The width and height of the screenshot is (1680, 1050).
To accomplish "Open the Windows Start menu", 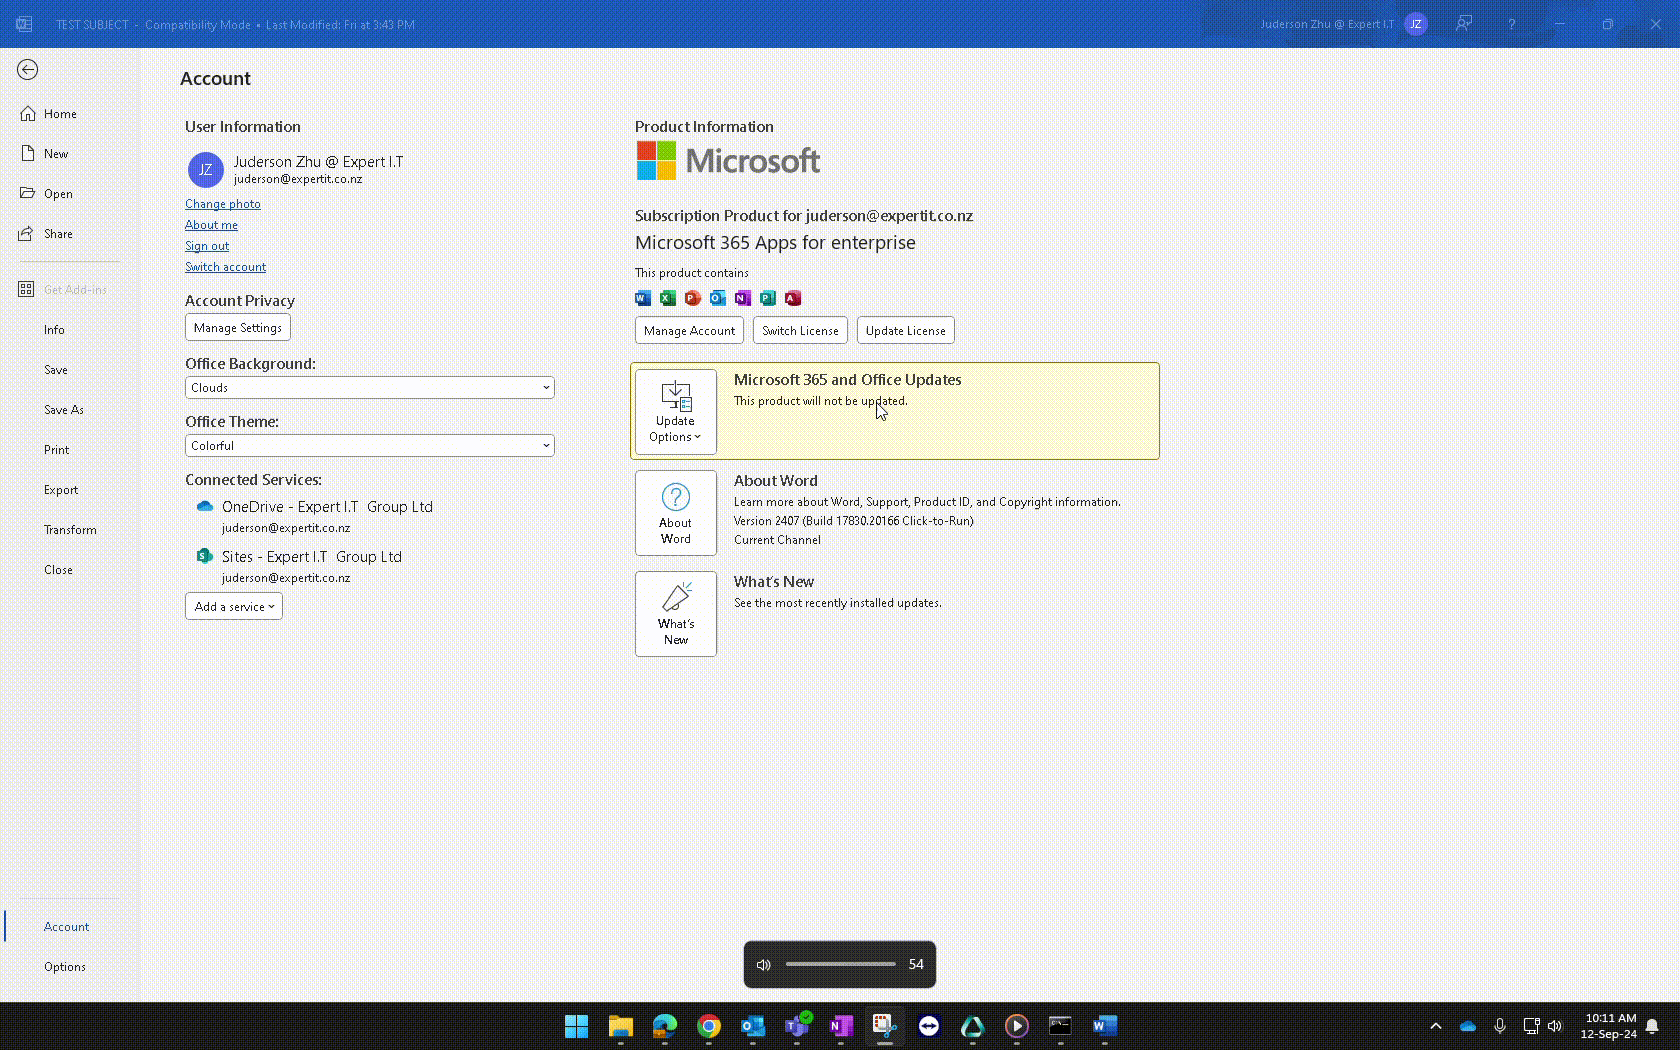I will pos(577,1026).
